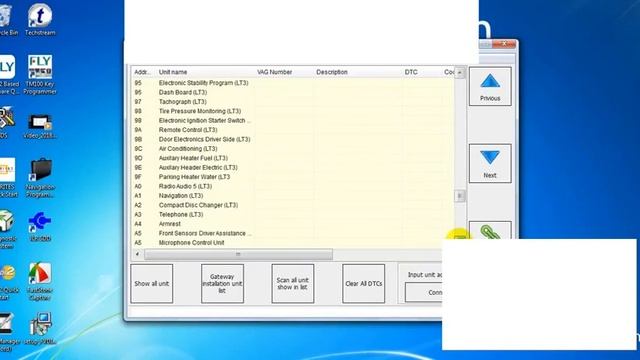Click the green link icon button
The width and height of the screenshot is (640, 360).
[490, 231]
